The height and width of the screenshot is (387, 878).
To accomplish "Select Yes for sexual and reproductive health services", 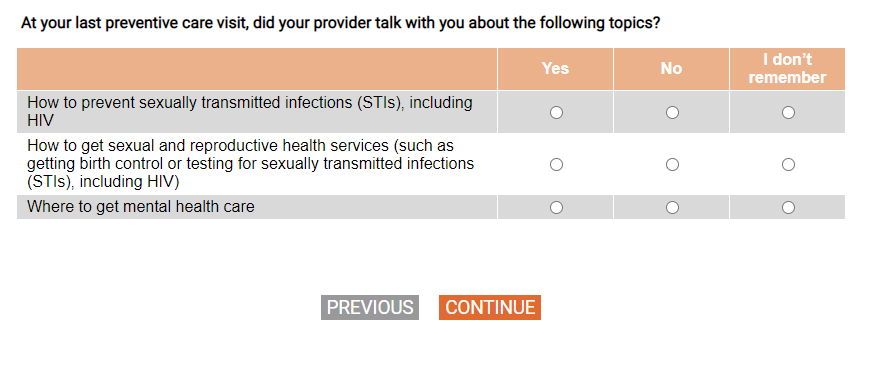I will (556, 165).
